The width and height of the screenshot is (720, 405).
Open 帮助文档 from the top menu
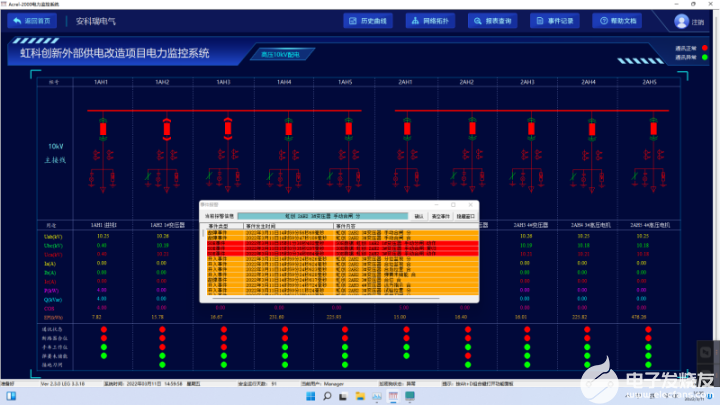click(x=617, y=21)
